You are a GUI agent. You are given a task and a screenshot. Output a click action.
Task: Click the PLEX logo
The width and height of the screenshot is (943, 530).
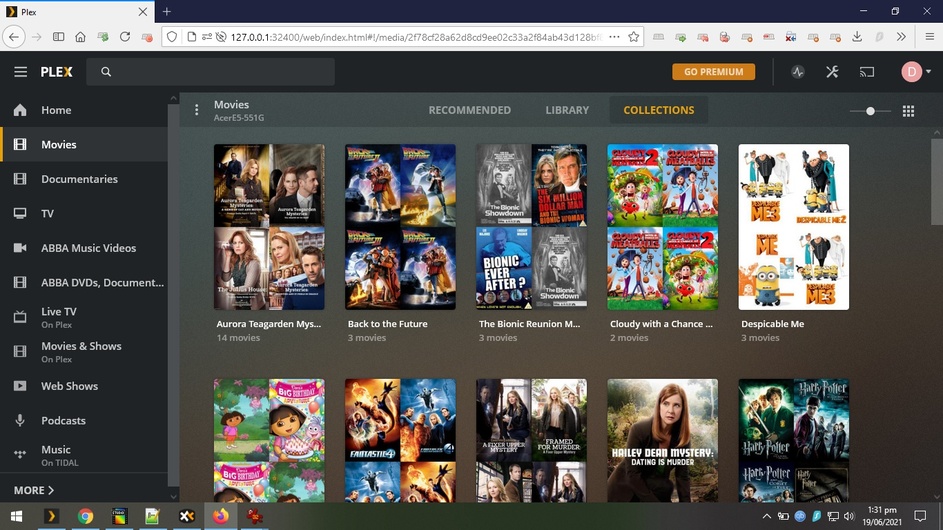57,72
